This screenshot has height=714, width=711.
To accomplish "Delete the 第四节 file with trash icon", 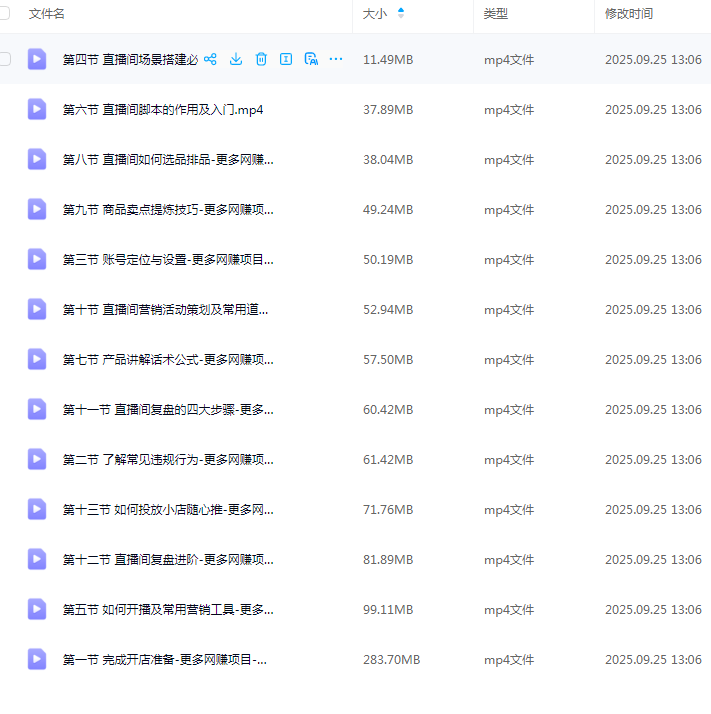I will tap(261, 59).
